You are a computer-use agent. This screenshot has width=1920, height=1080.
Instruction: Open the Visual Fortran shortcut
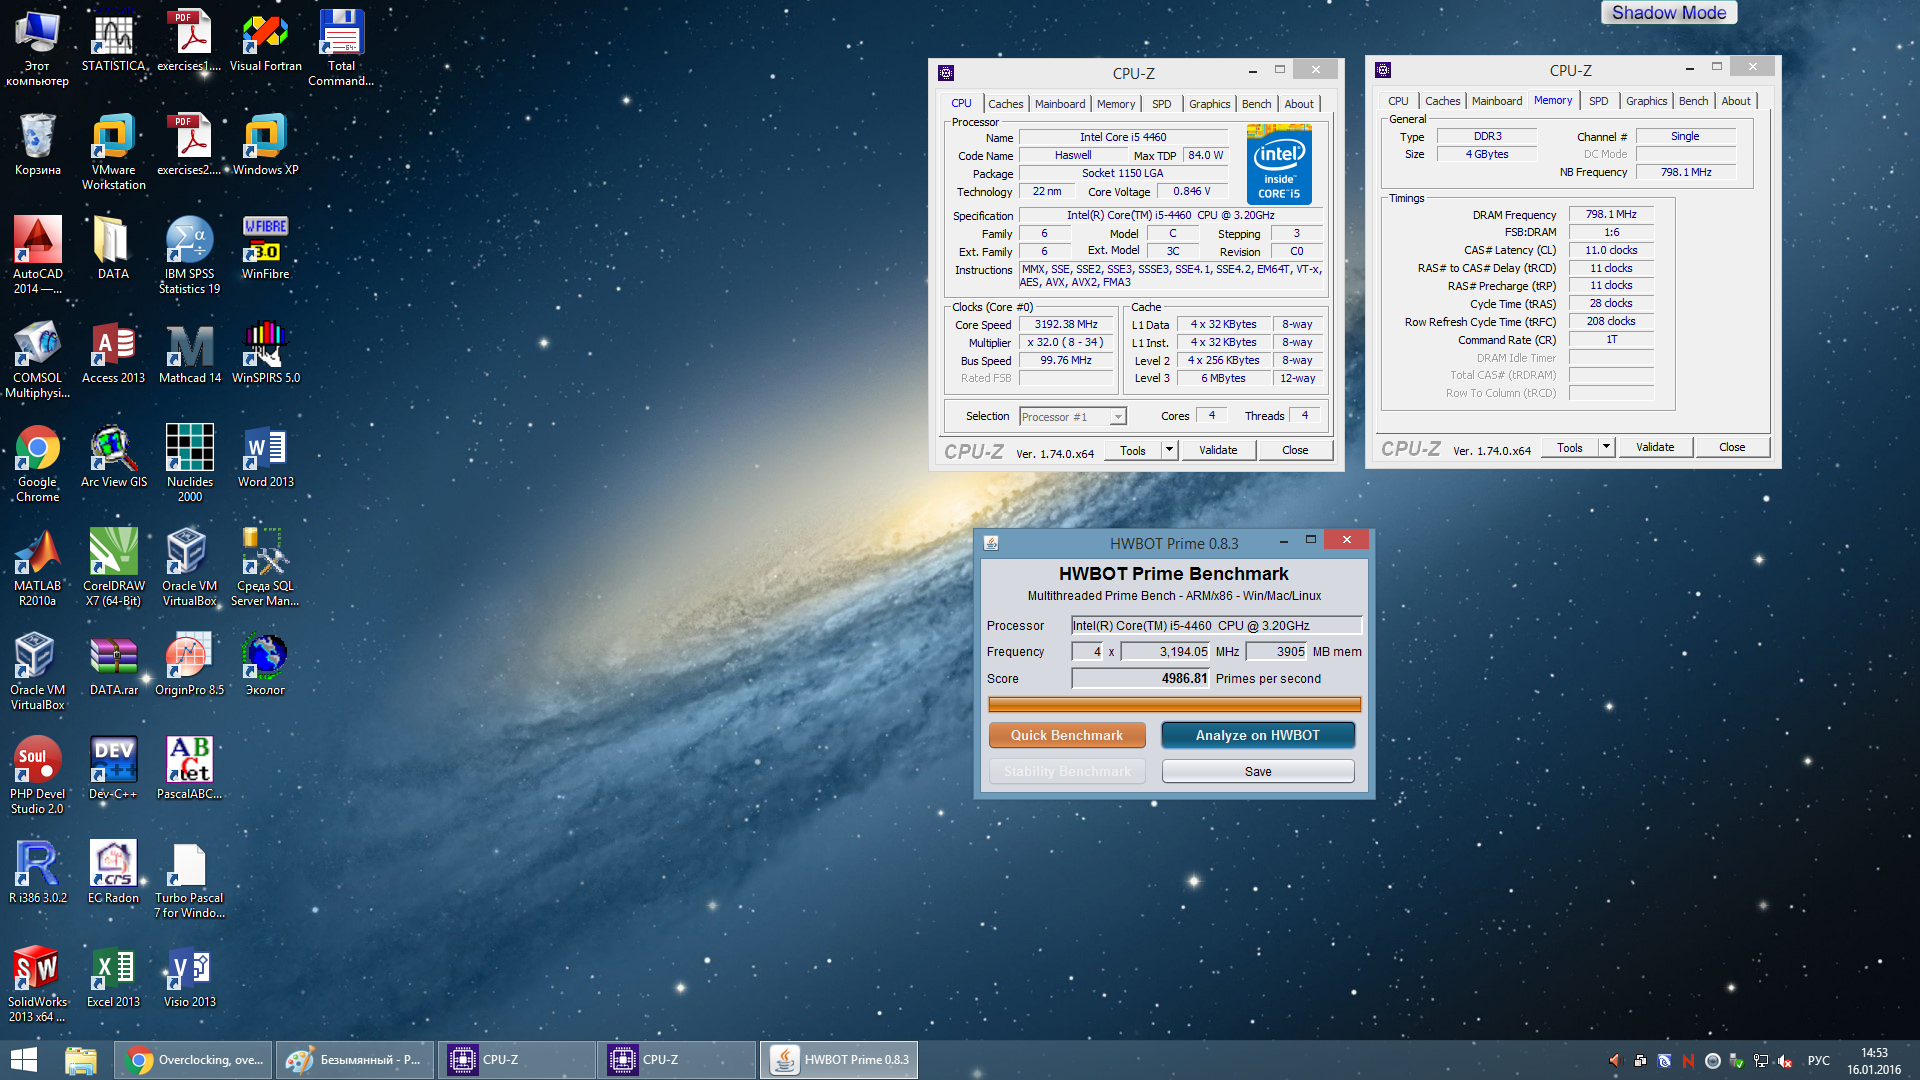(265, 40)
